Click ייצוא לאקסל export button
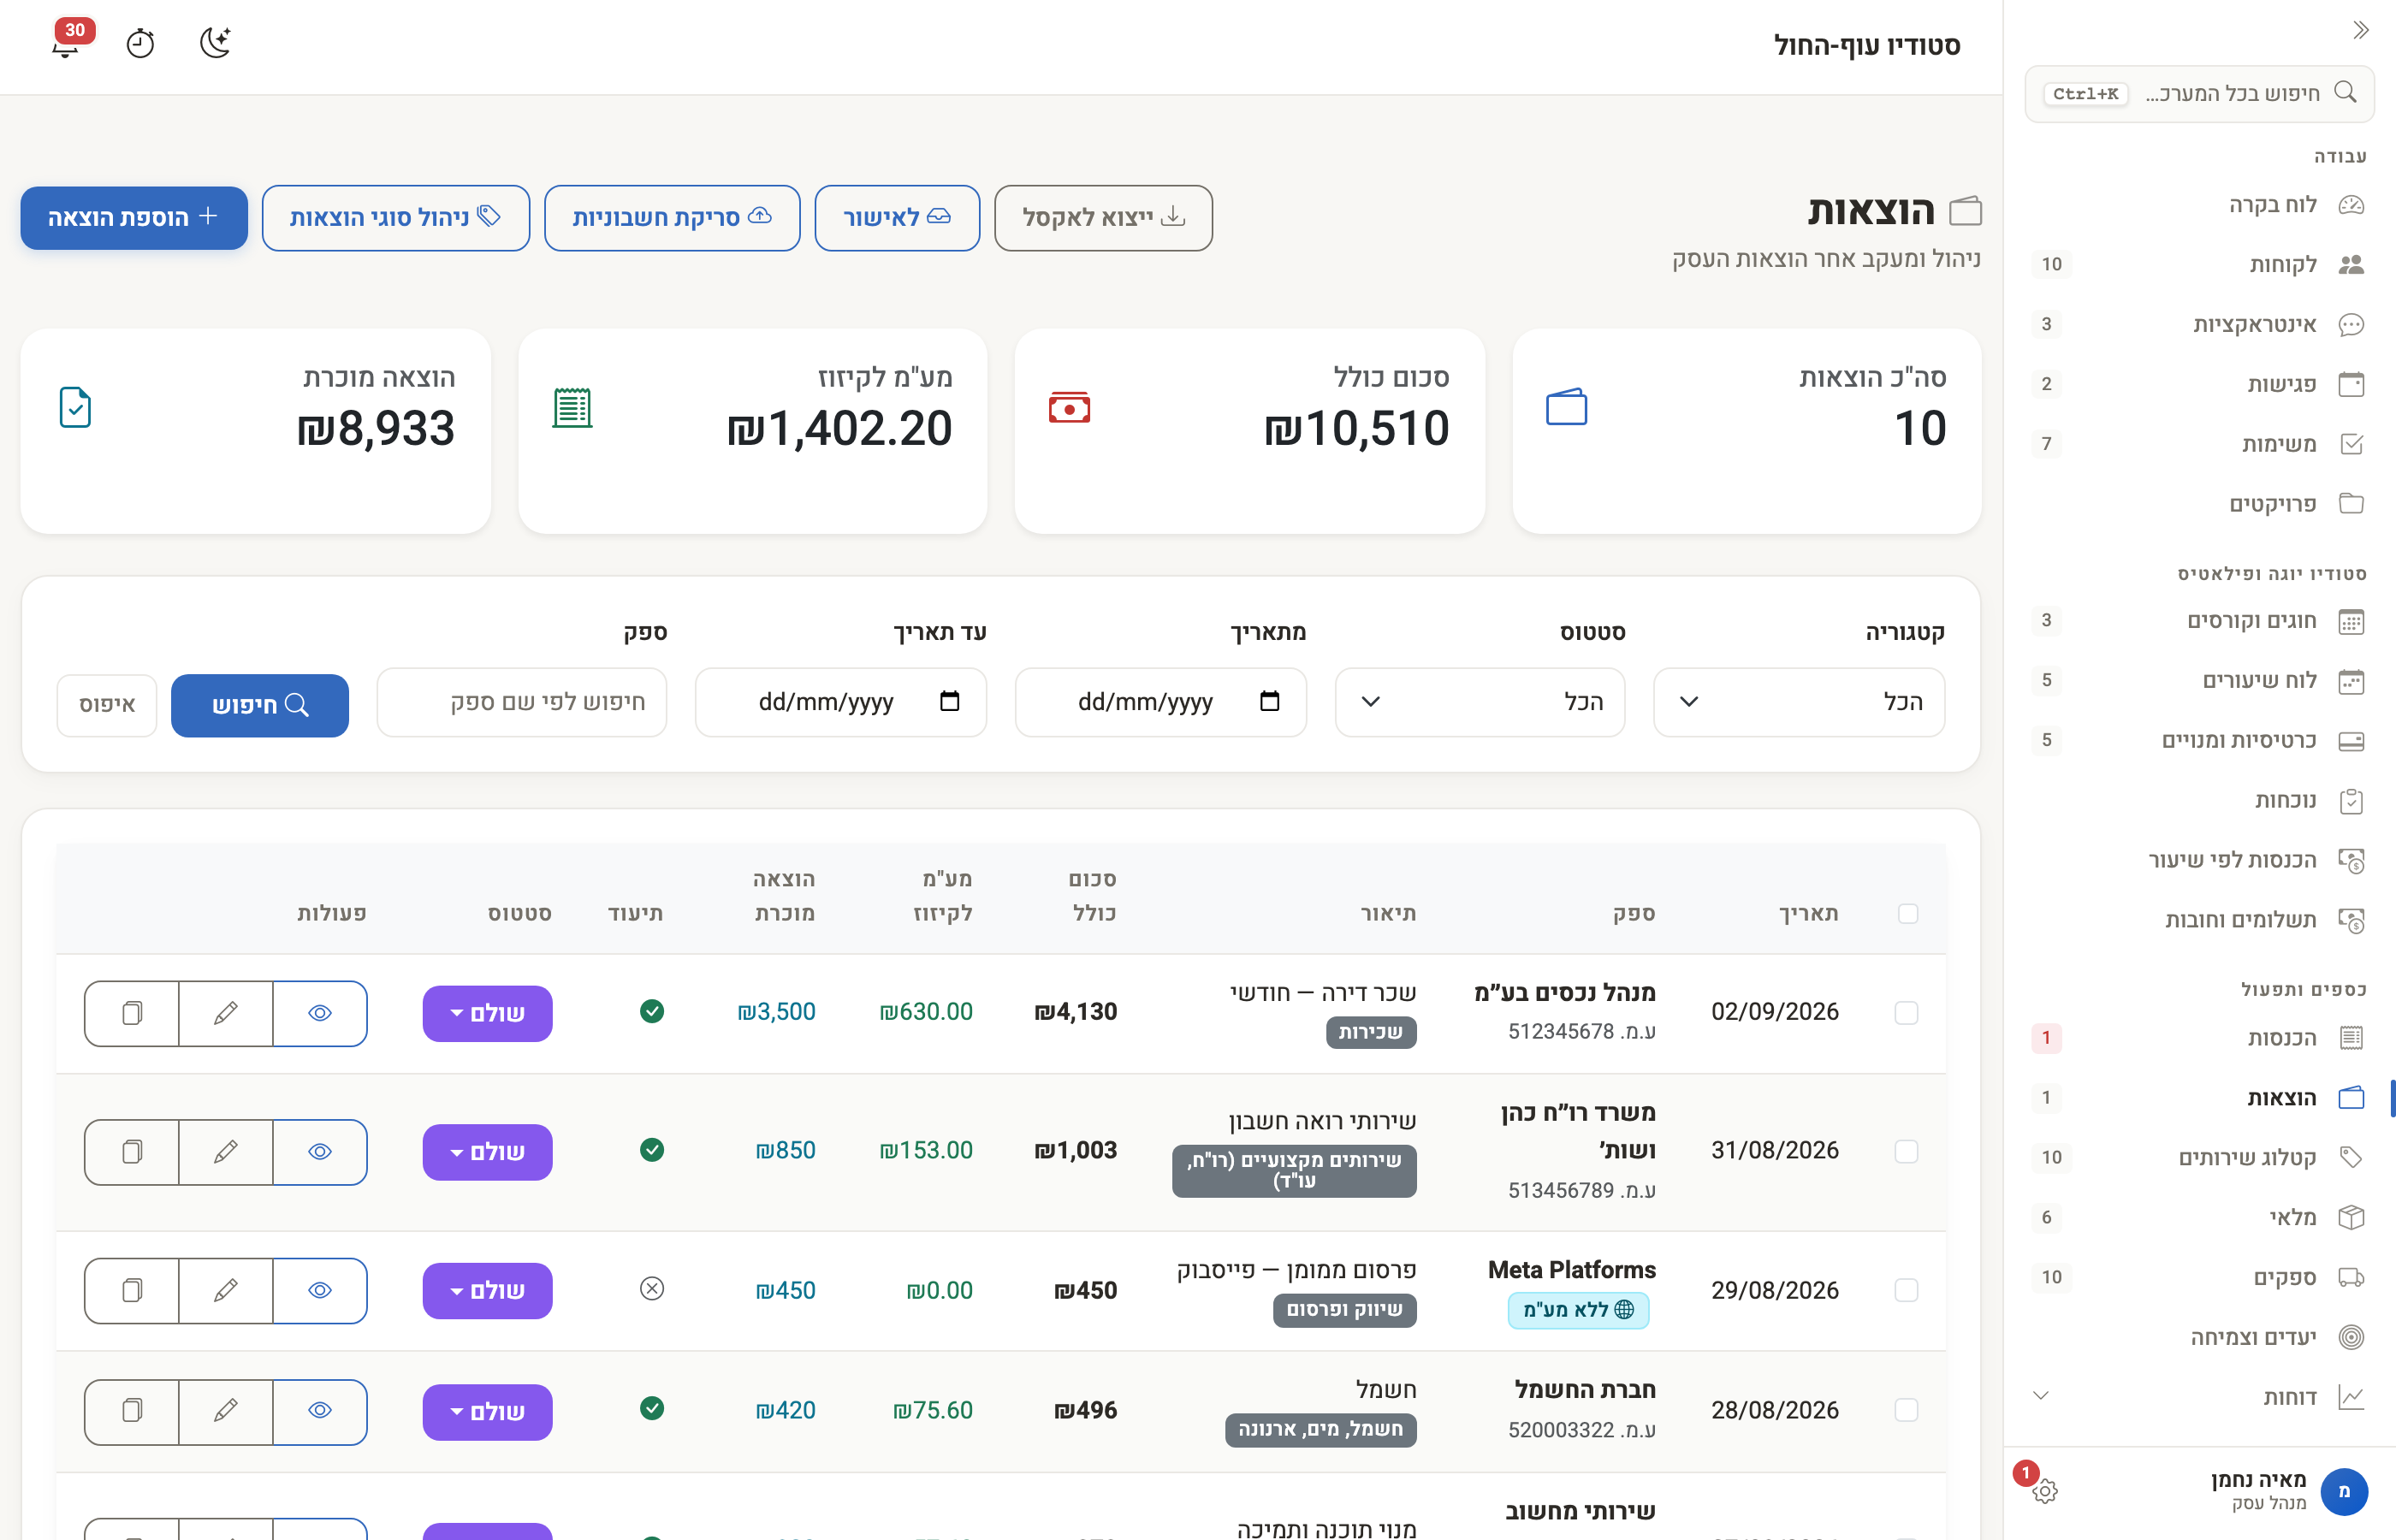Viewport: 2396px width, 1540px height. (x=1103, y=217)
